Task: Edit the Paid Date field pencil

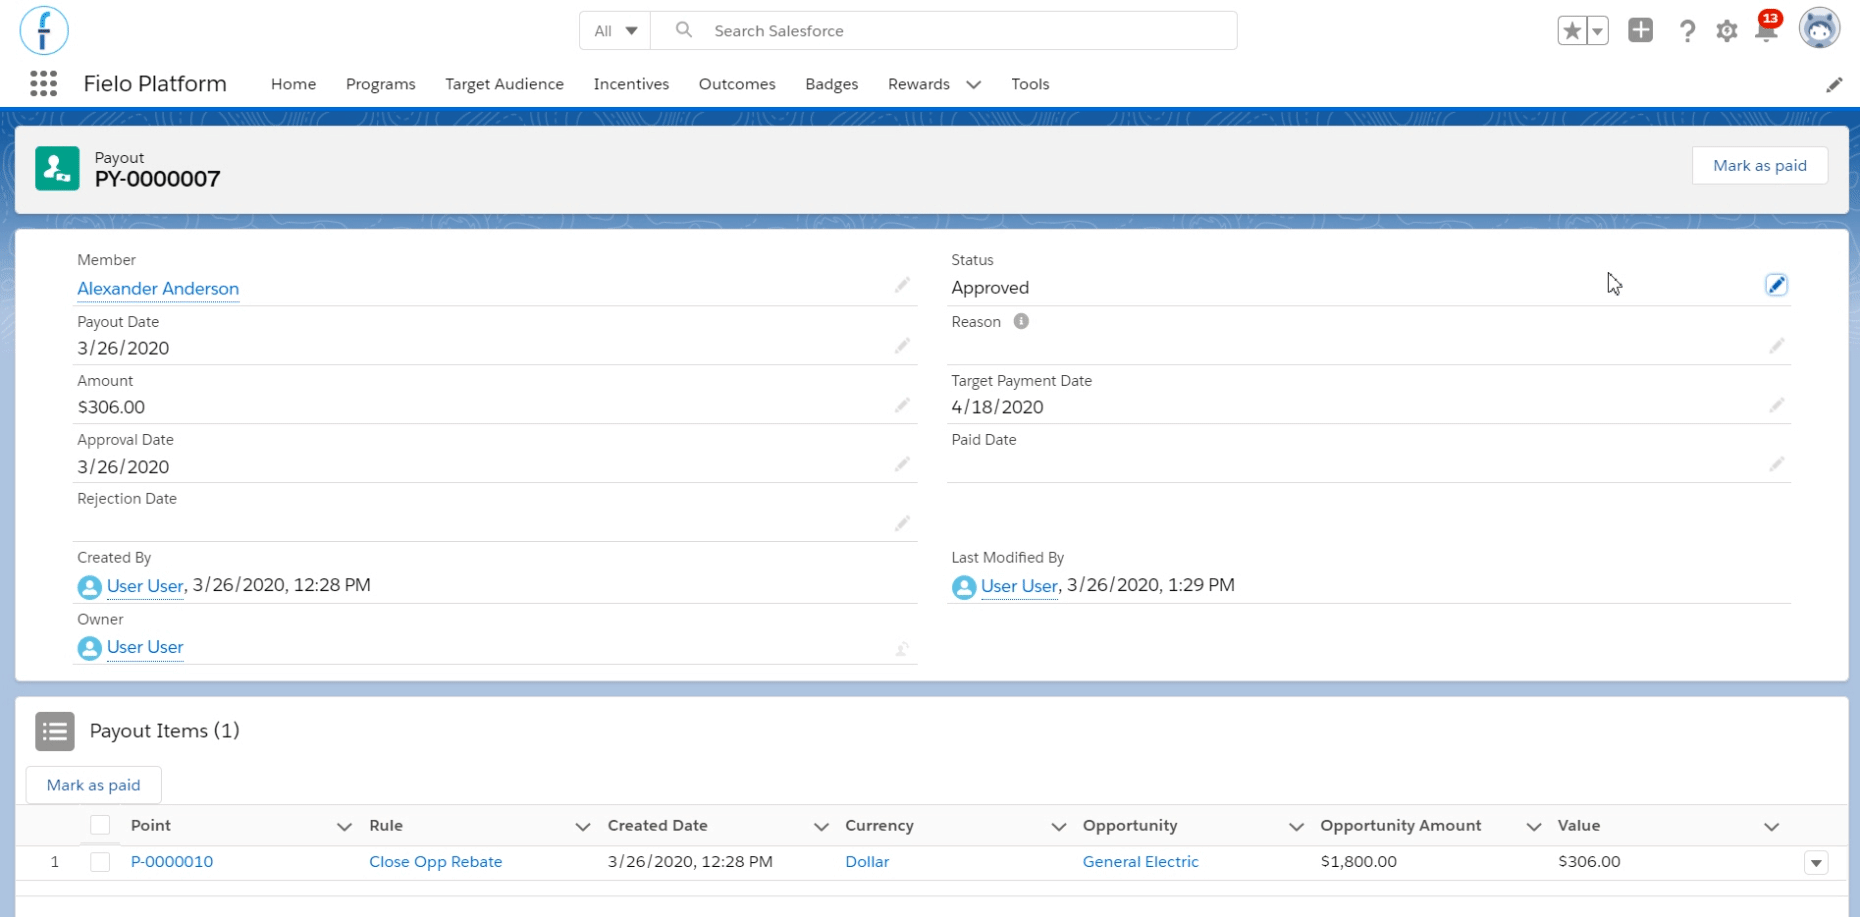Action: (1776, 464)
